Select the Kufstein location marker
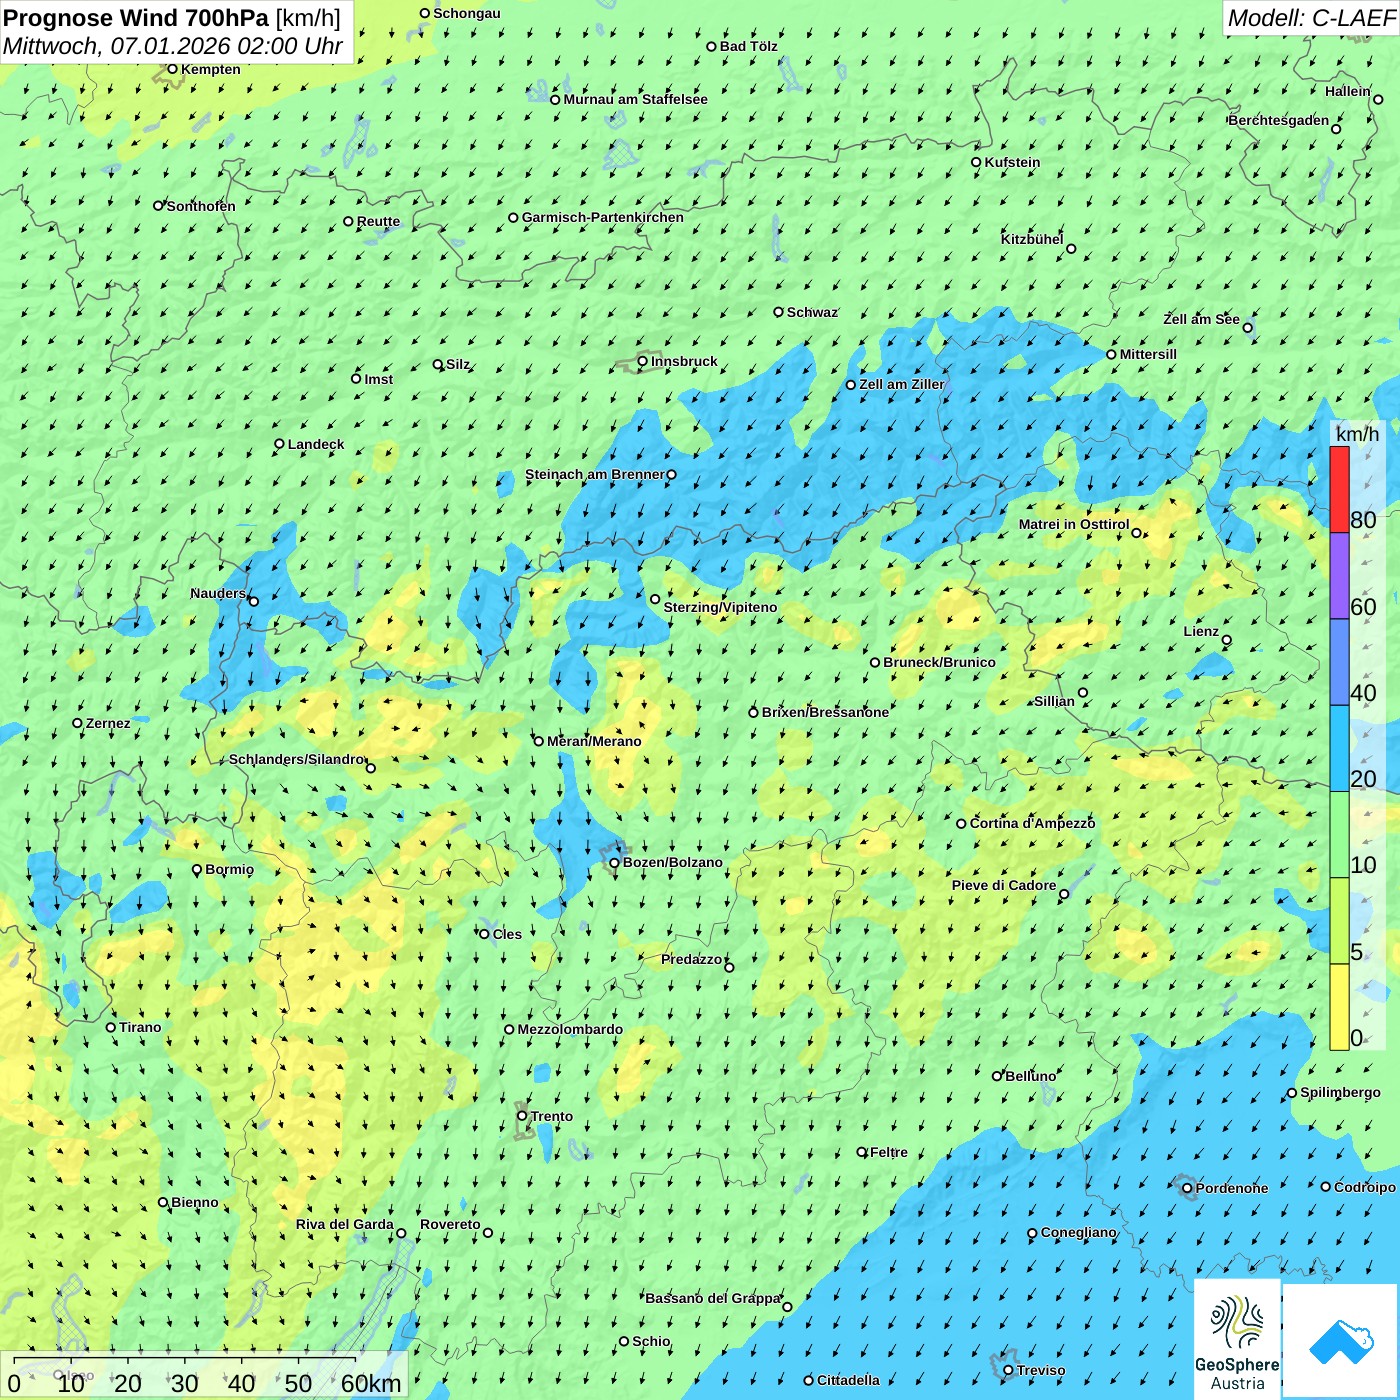1400x1400 pixels. [x=977, y=162]
